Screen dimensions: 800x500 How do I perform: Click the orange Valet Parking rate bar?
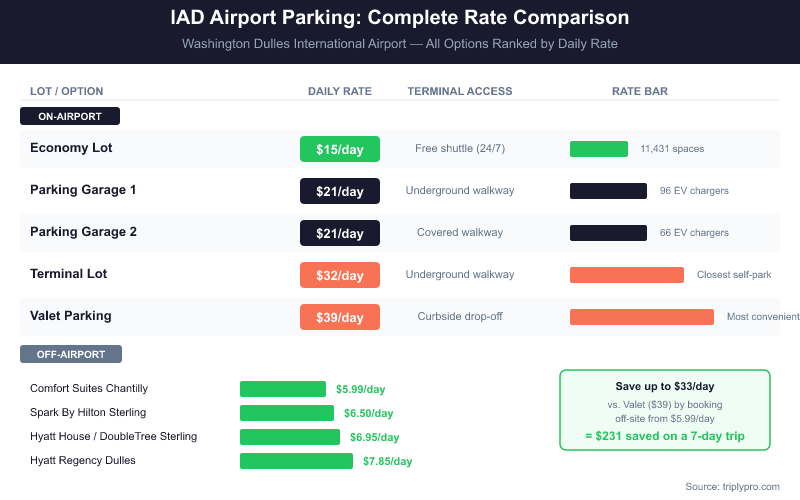[641, 317]
